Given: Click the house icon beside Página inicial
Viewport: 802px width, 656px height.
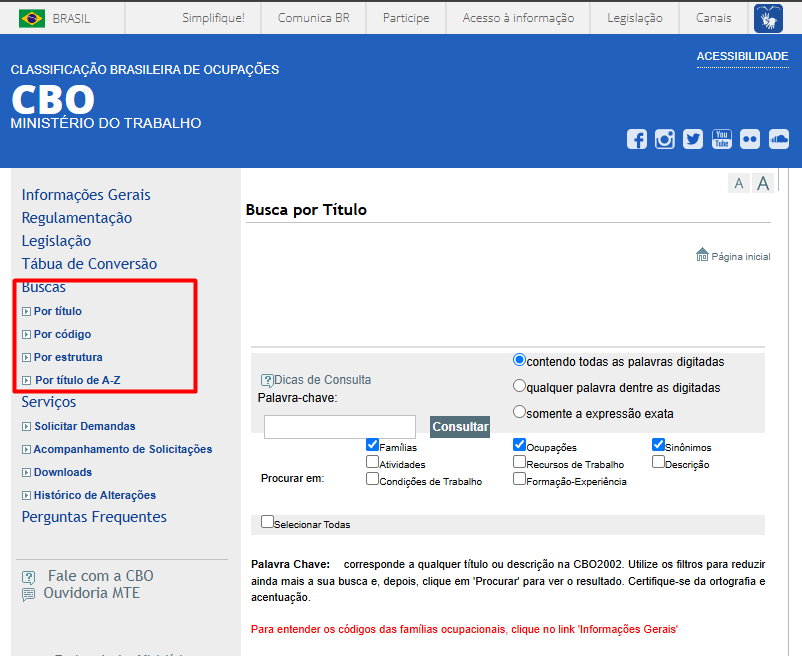Looking at the screenshot, I should (702, 254).
